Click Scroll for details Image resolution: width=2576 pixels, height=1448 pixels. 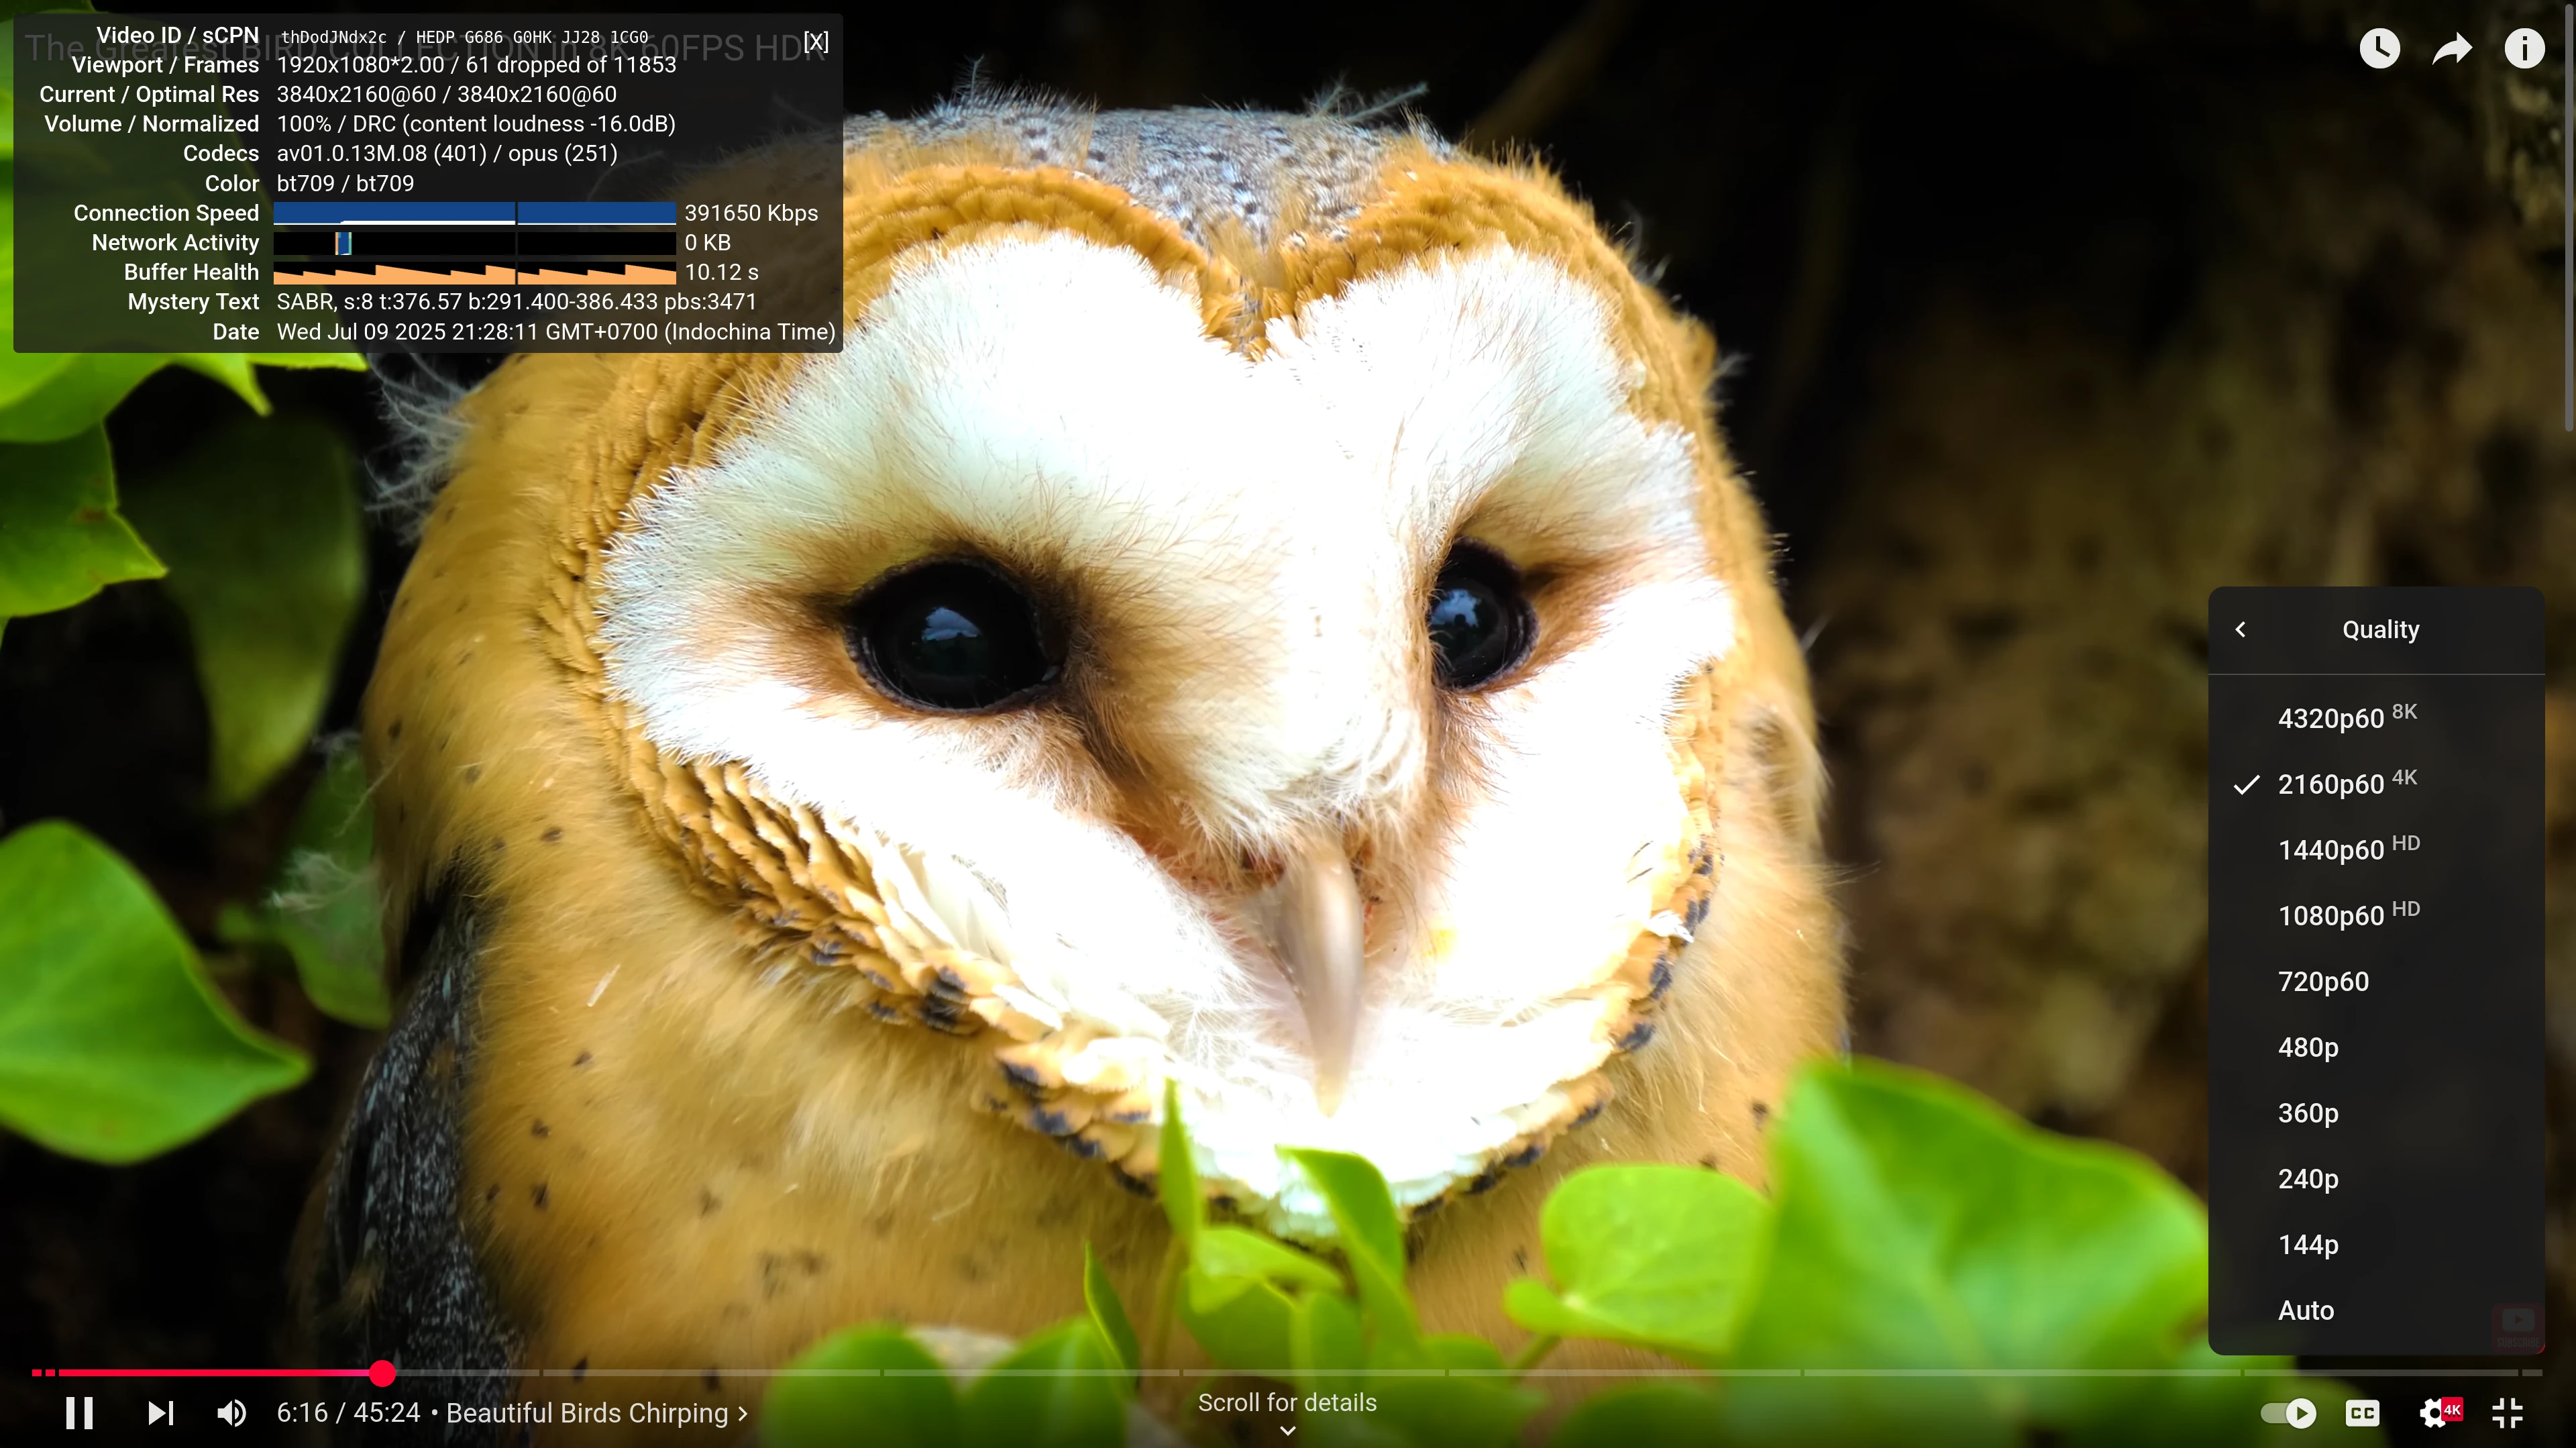1287,1402
